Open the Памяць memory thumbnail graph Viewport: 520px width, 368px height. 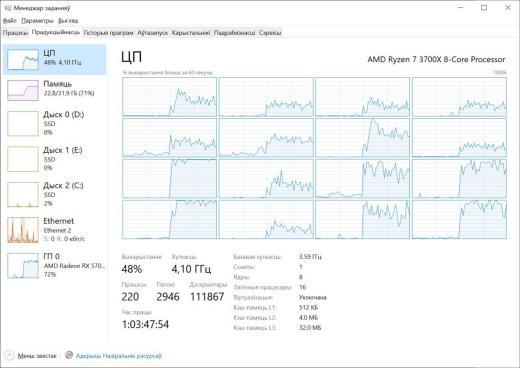pyautogui.click(x=23, y=90)
